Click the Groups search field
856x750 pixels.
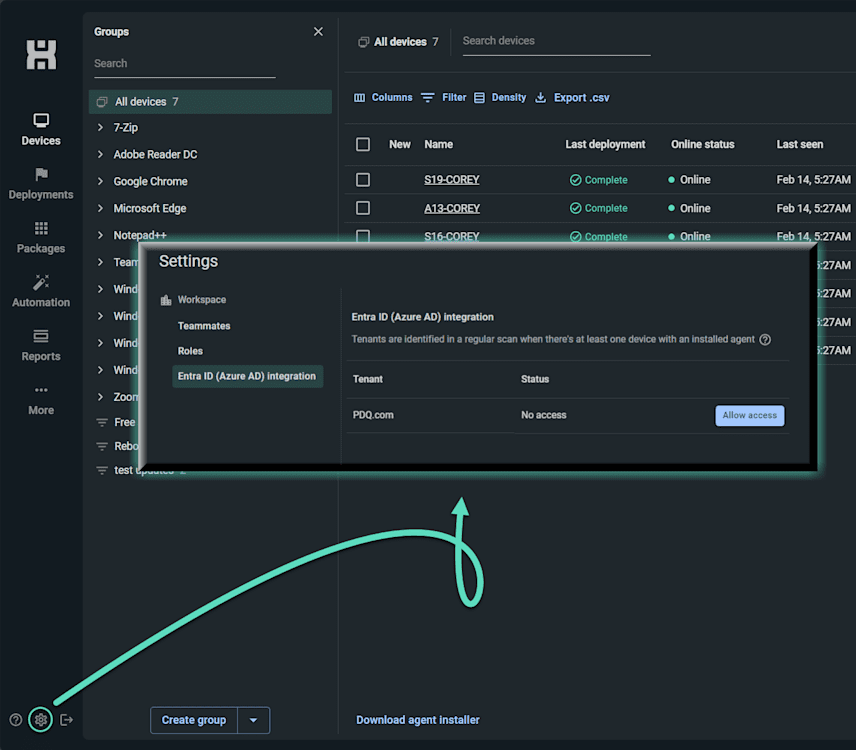pyautogui.click(x=185, y=64)
